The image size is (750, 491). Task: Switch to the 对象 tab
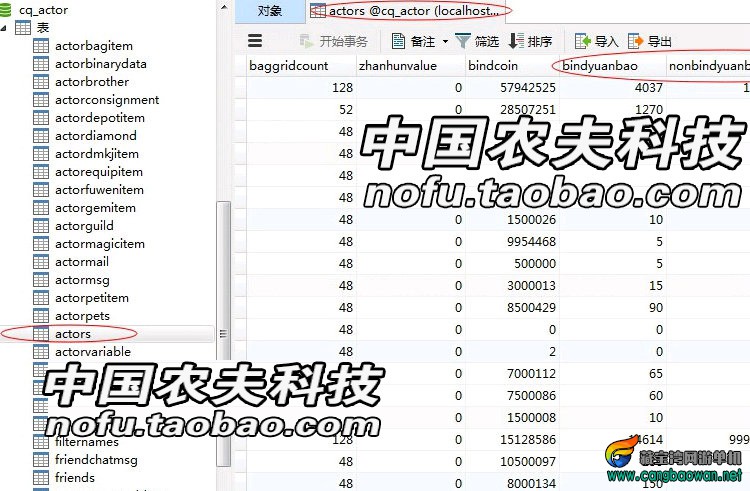pyautogui.click(x=270, y=11)
